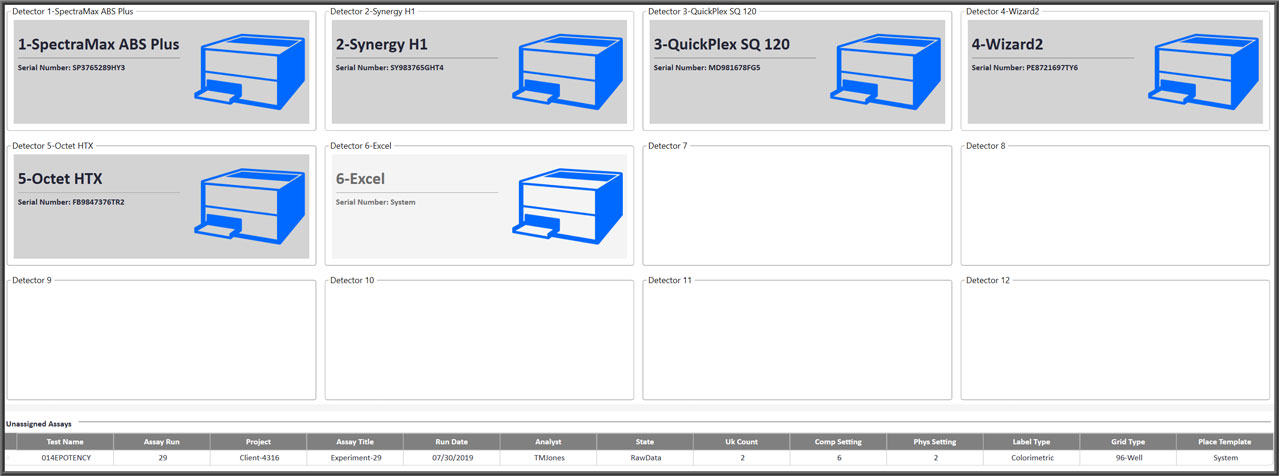Click the SpectraMax ABS Plus detector instrument icon
This screenshot has height=476, width=1279.
click(x=249, y=72)
